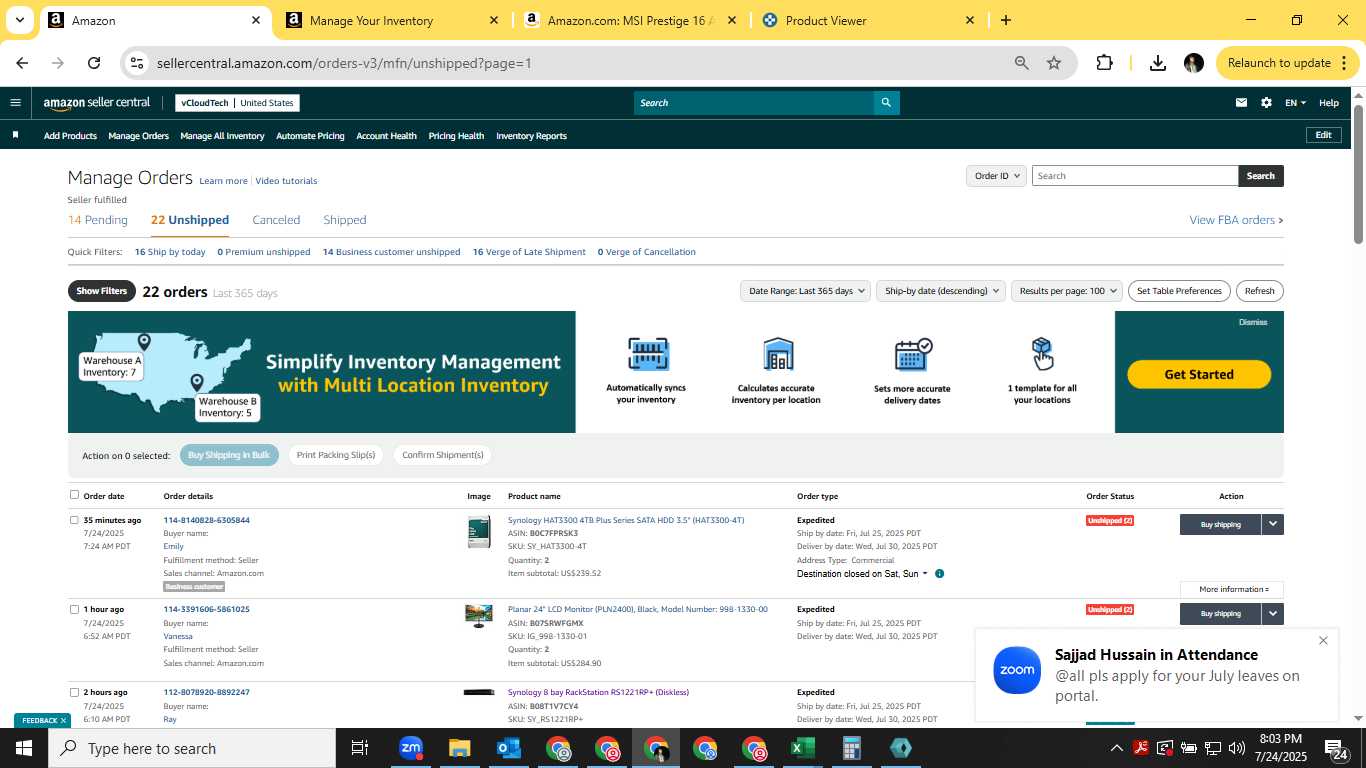
Task: Expand Buy shipping arrow for Vanessa's order
Action: [x=1272, y=613]
